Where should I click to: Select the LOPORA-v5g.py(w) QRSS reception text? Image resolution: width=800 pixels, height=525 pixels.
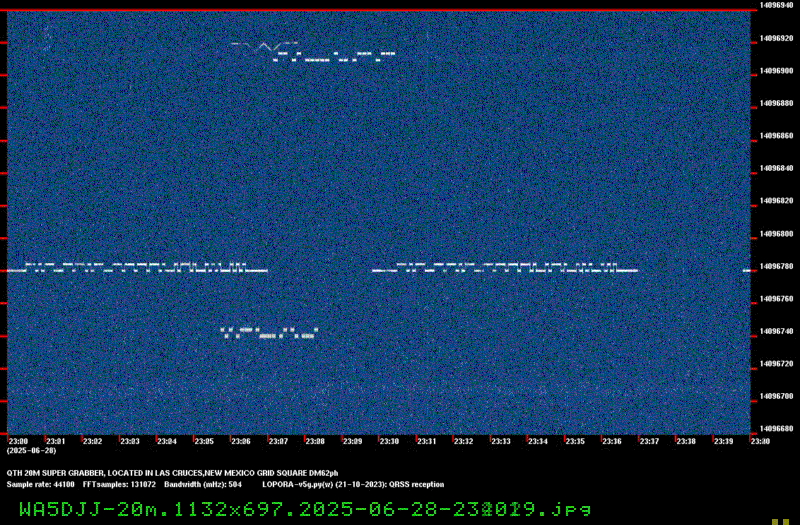click(x=353, y=485)
